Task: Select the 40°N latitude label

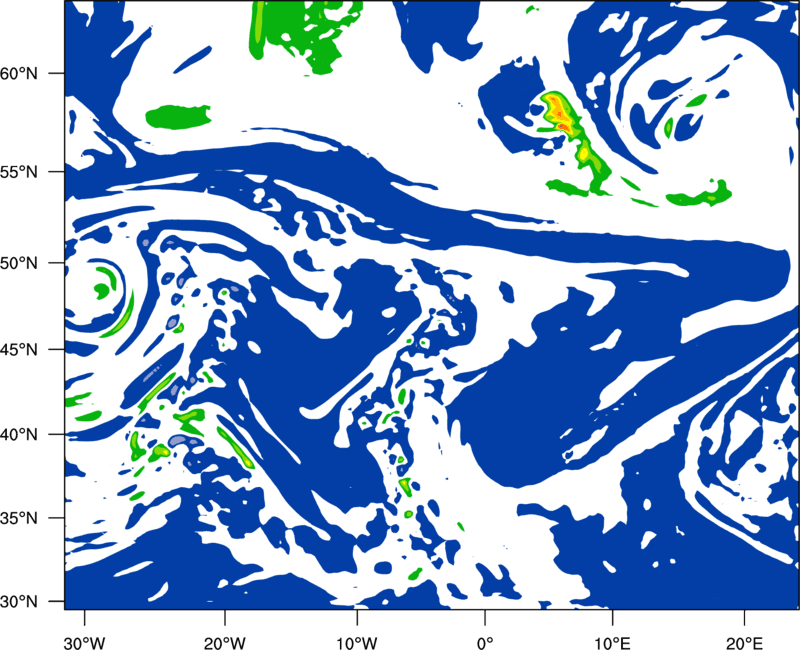Action: [19, 434]
